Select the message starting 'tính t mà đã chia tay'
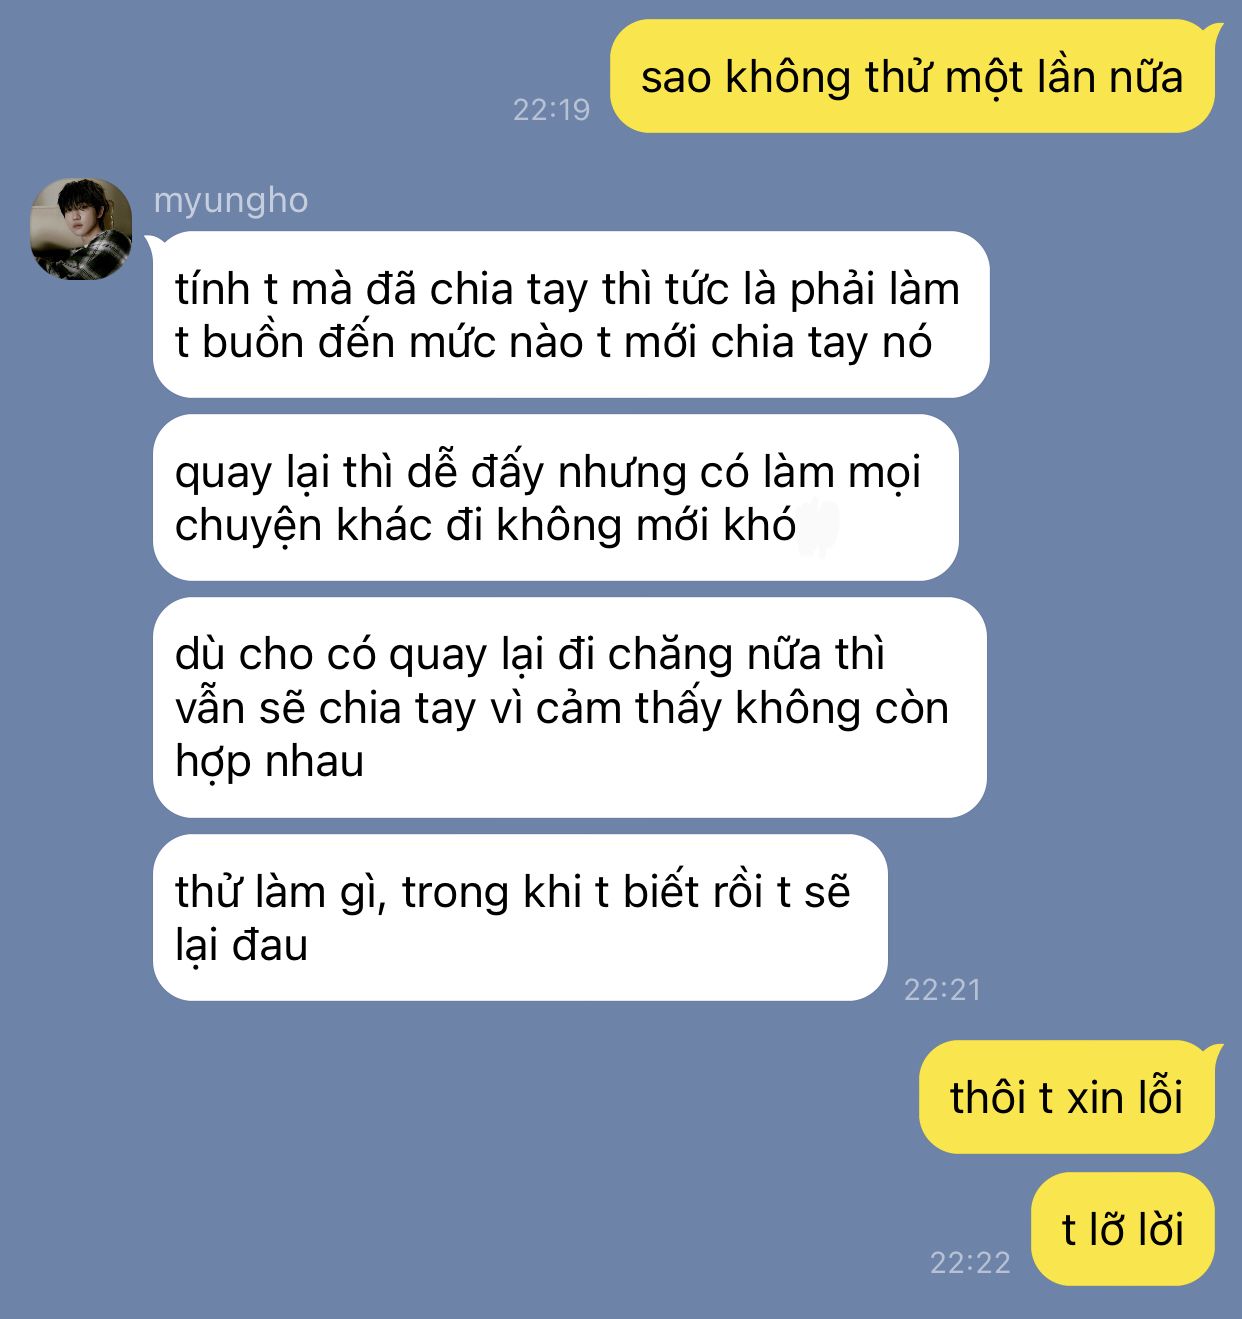Image resolution: width=1242 pixels, height=1319 pixels. (571, 315)
